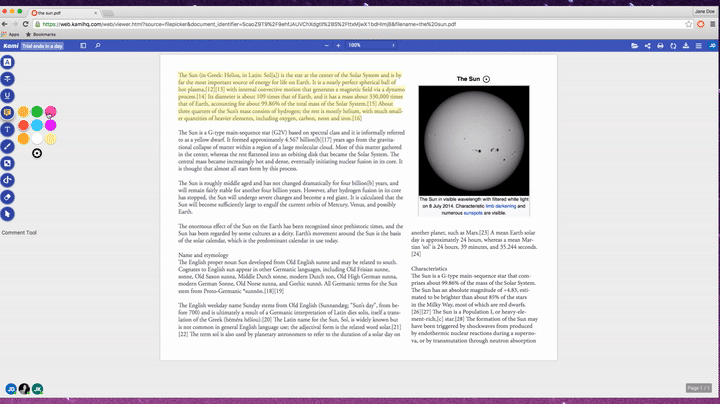Select the Drawing pen tool
720x404 pixels.
[8, 146]
